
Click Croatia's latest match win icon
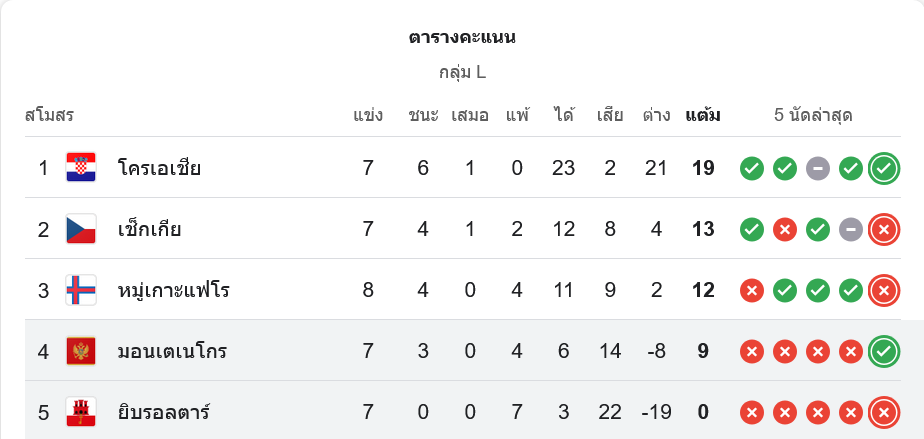click(x=883, y=168)
